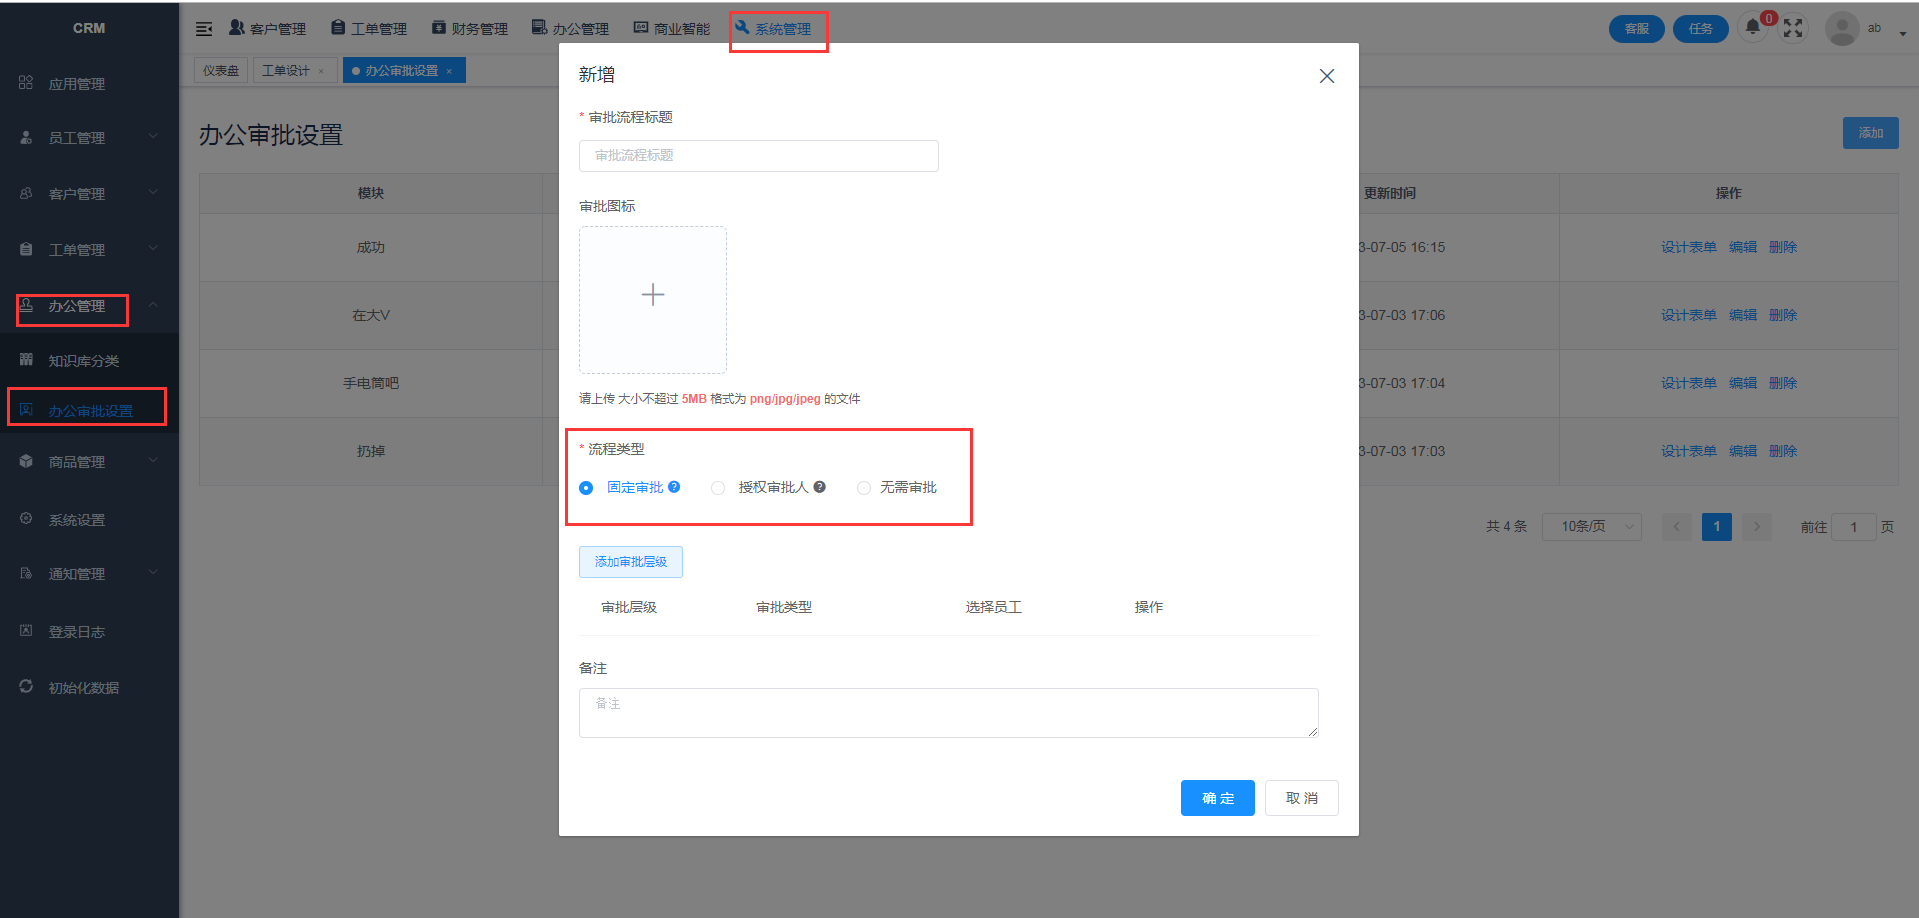Click 设计表单 link in the 扔掉 row
Image resolution: width=1919 pixels, height=918 pixels.
pyautogui.click(x=1689, y=451)
